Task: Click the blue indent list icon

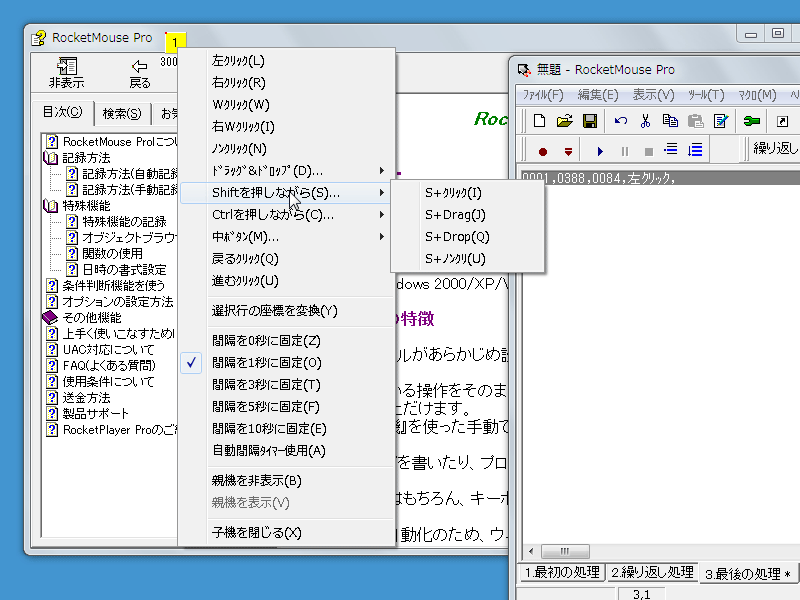Action: [695, 150]
